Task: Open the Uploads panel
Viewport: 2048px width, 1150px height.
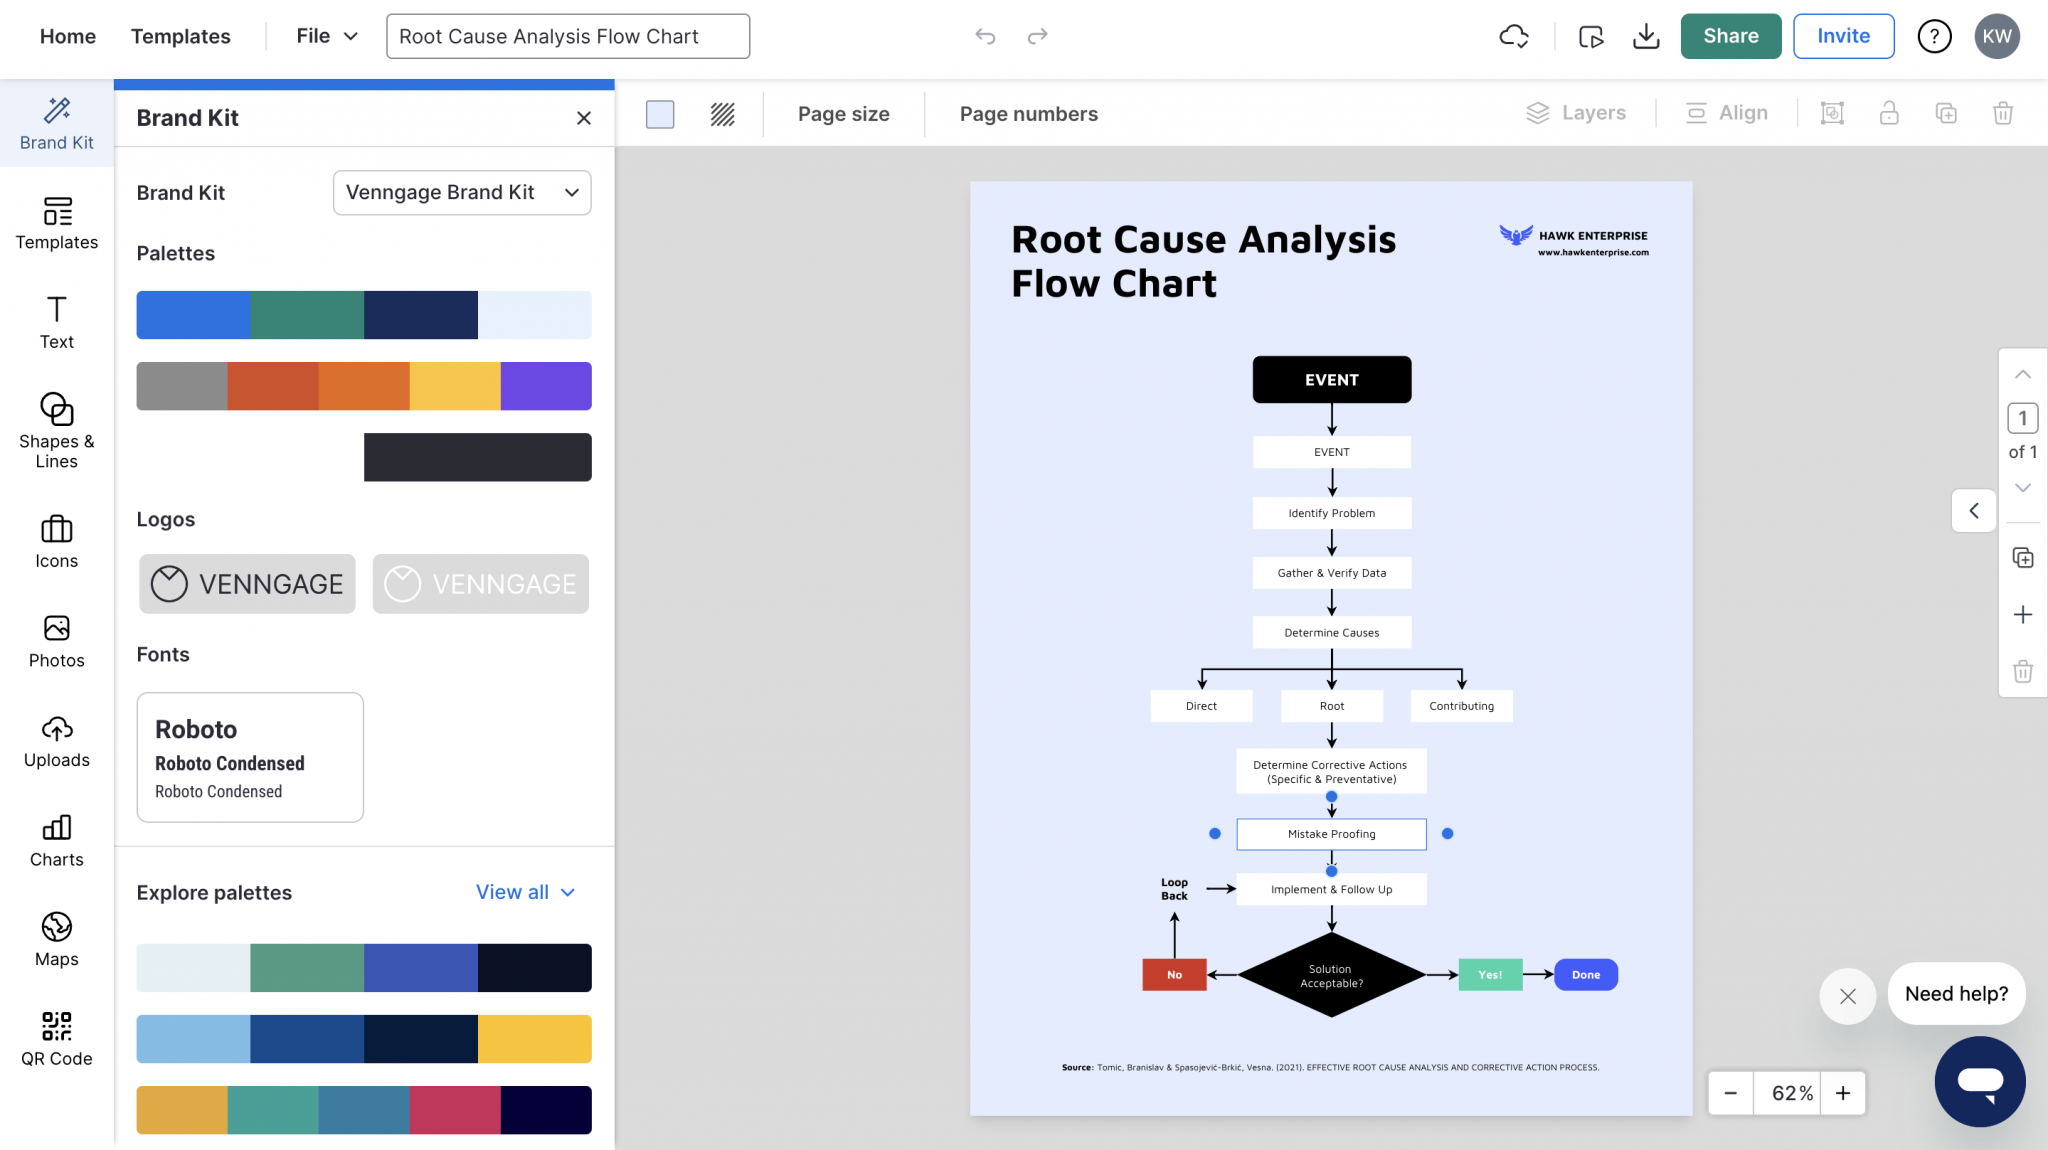Action: click(x=56, y=741)
